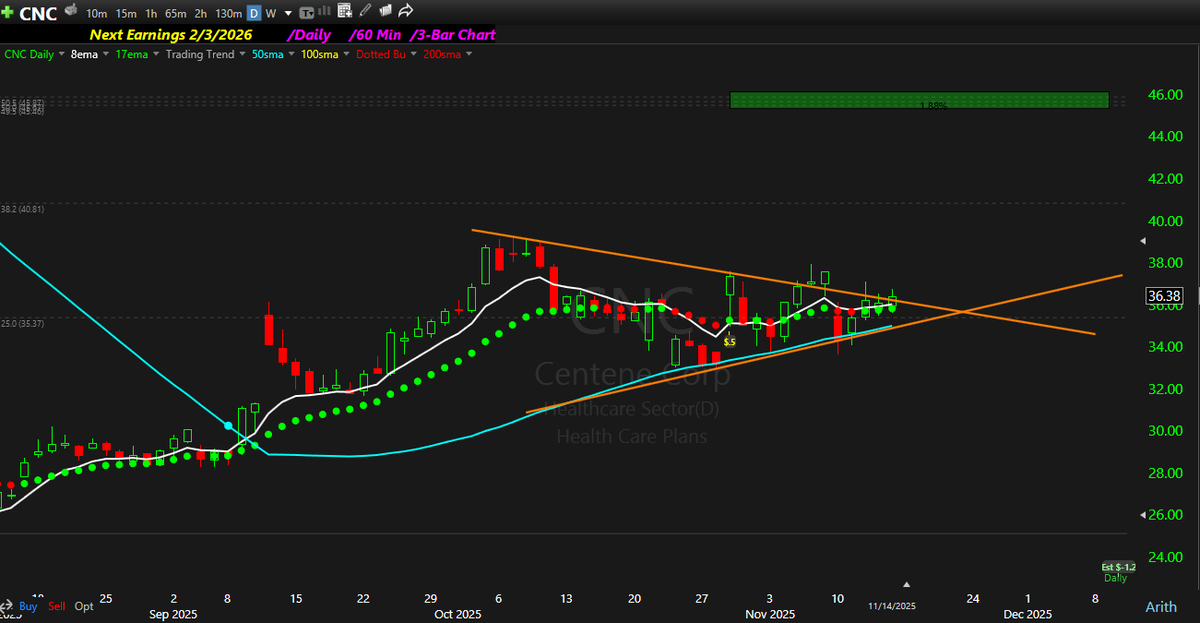The height and width of the screenshot is (623, 1200).
Task: Click the price scale arrow near 26.00
Action: (1144, 514)
